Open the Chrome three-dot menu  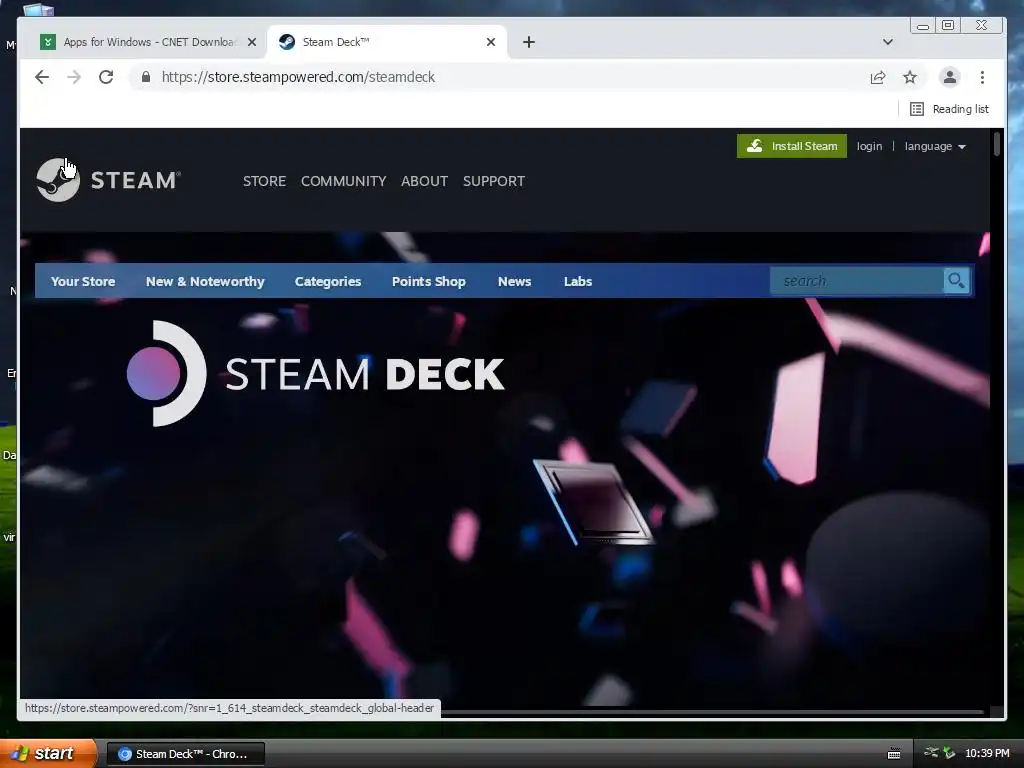tap(982, 77)
